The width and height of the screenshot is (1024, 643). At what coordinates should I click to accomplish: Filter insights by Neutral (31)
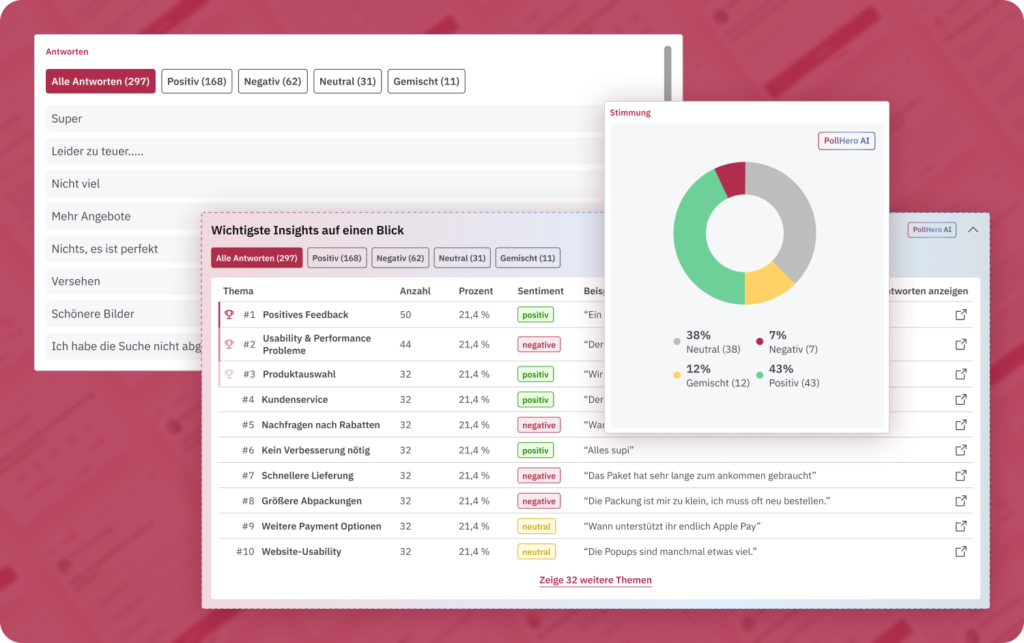462,258
